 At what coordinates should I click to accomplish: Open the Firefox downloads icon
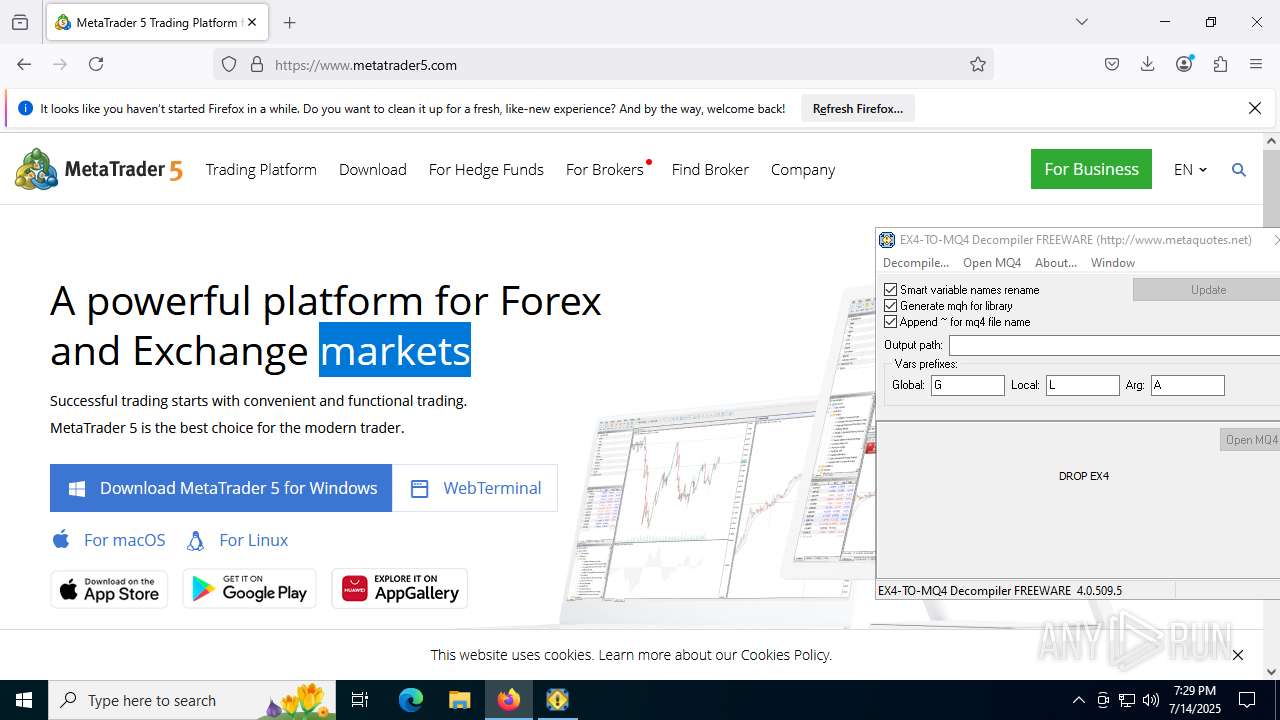pyautogui.click(x=1148, y=64)
